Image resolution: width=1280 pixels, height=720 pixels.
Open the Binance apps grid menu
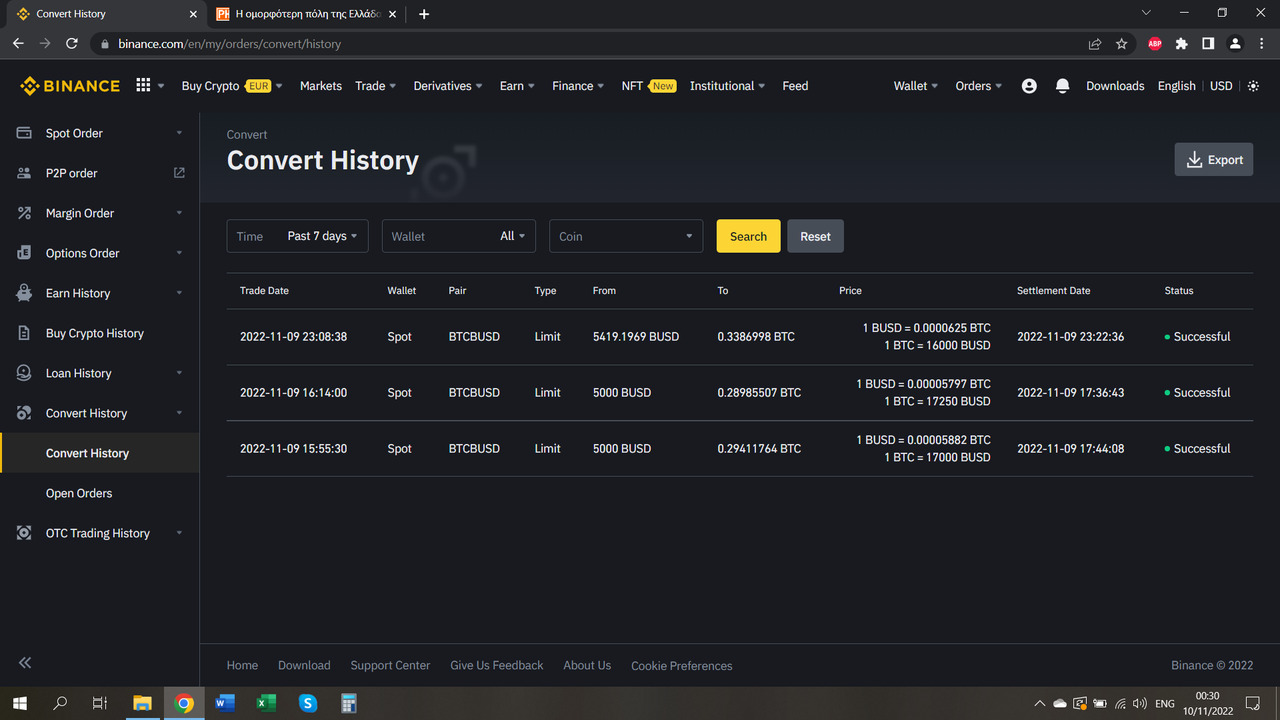tap(143, 86)
